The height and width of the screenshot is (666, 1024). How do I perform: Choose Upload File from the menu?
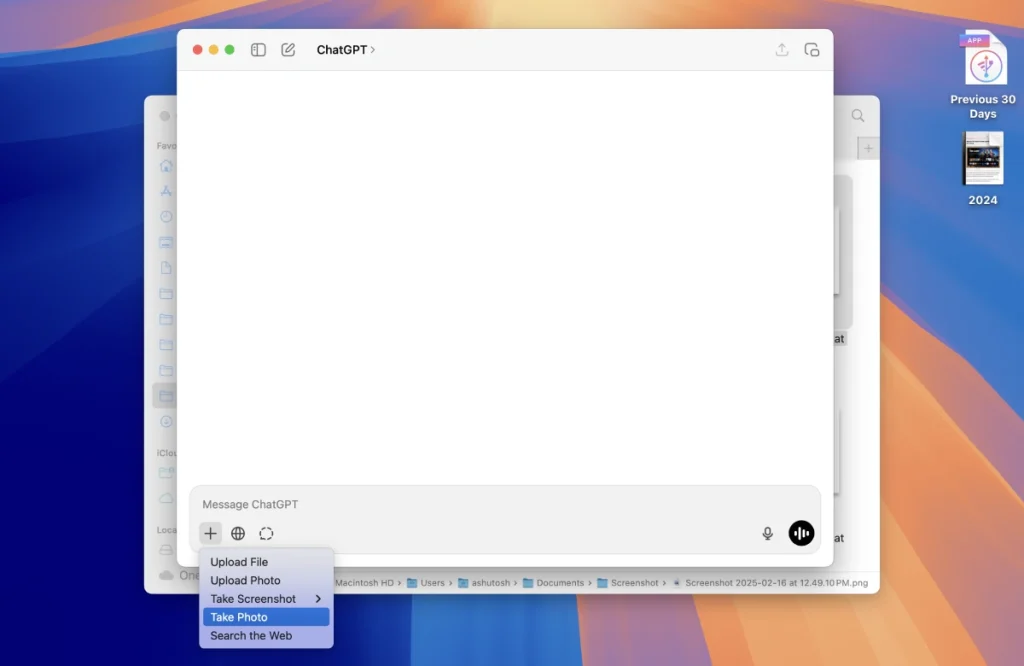[x=266, y=562]
